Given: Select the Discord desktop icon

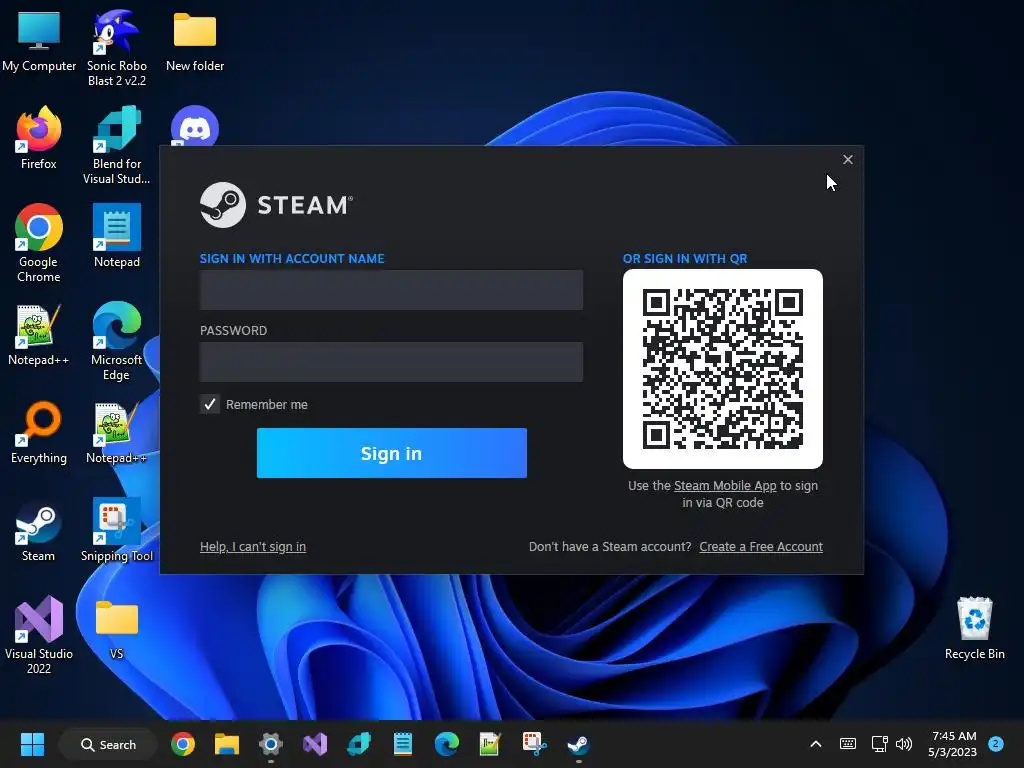Looking at the screenshot, I should [x=195, y=127].
